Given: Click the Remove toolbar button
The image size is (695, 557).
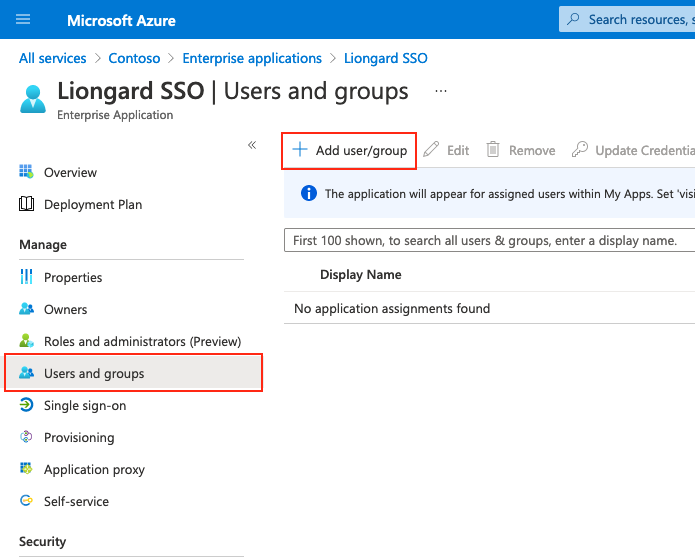Looking at the screenshot, I should [x=521, y=151].
